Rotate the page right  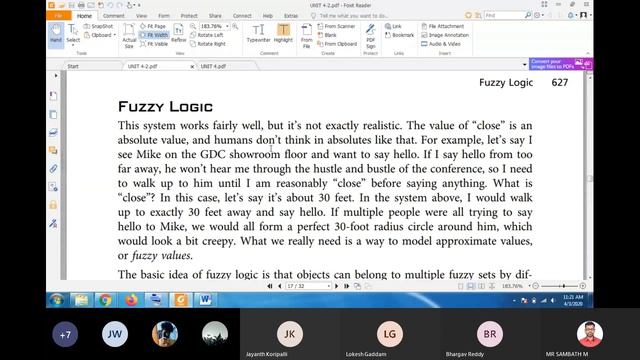click(208, 44)
